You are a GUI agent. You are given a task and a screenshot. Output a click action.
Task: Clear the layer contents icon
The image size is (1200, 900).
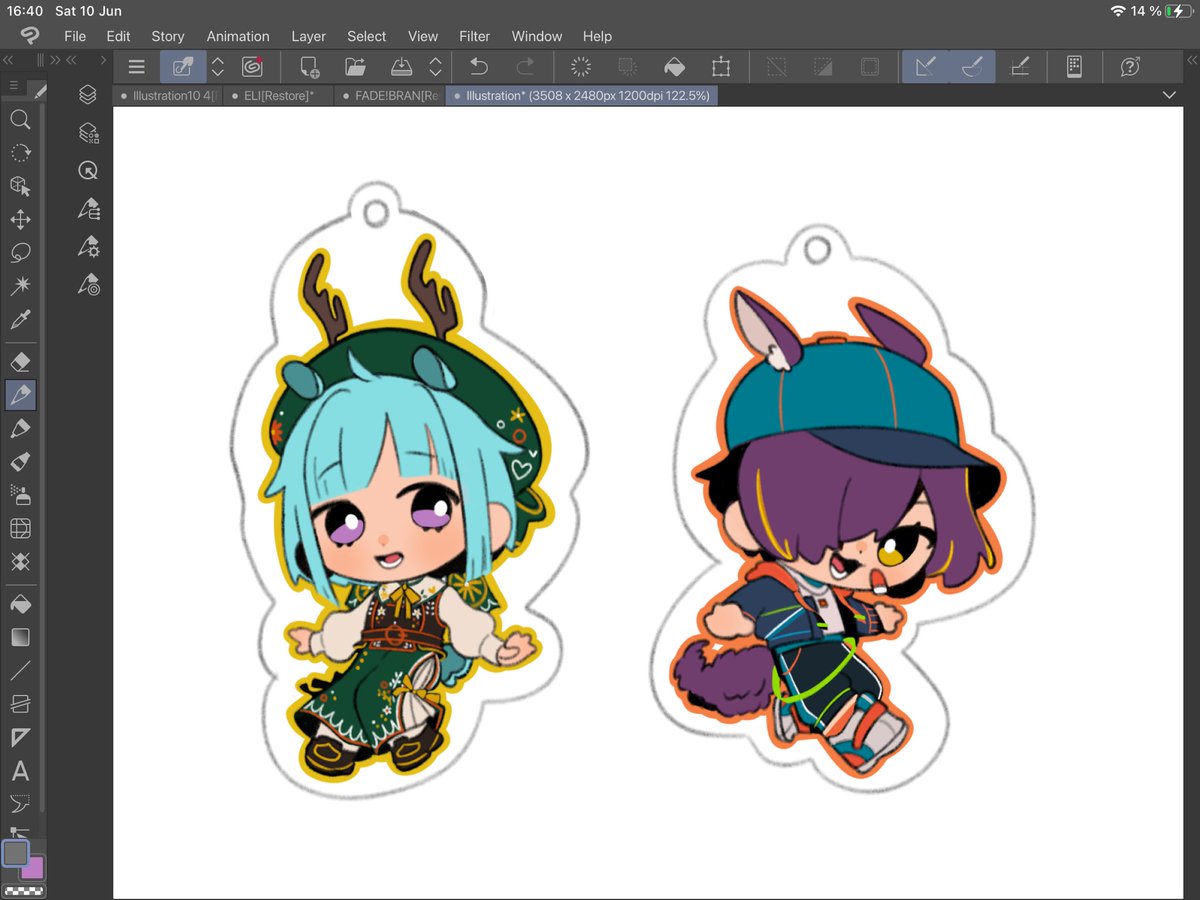click(580, 67)
